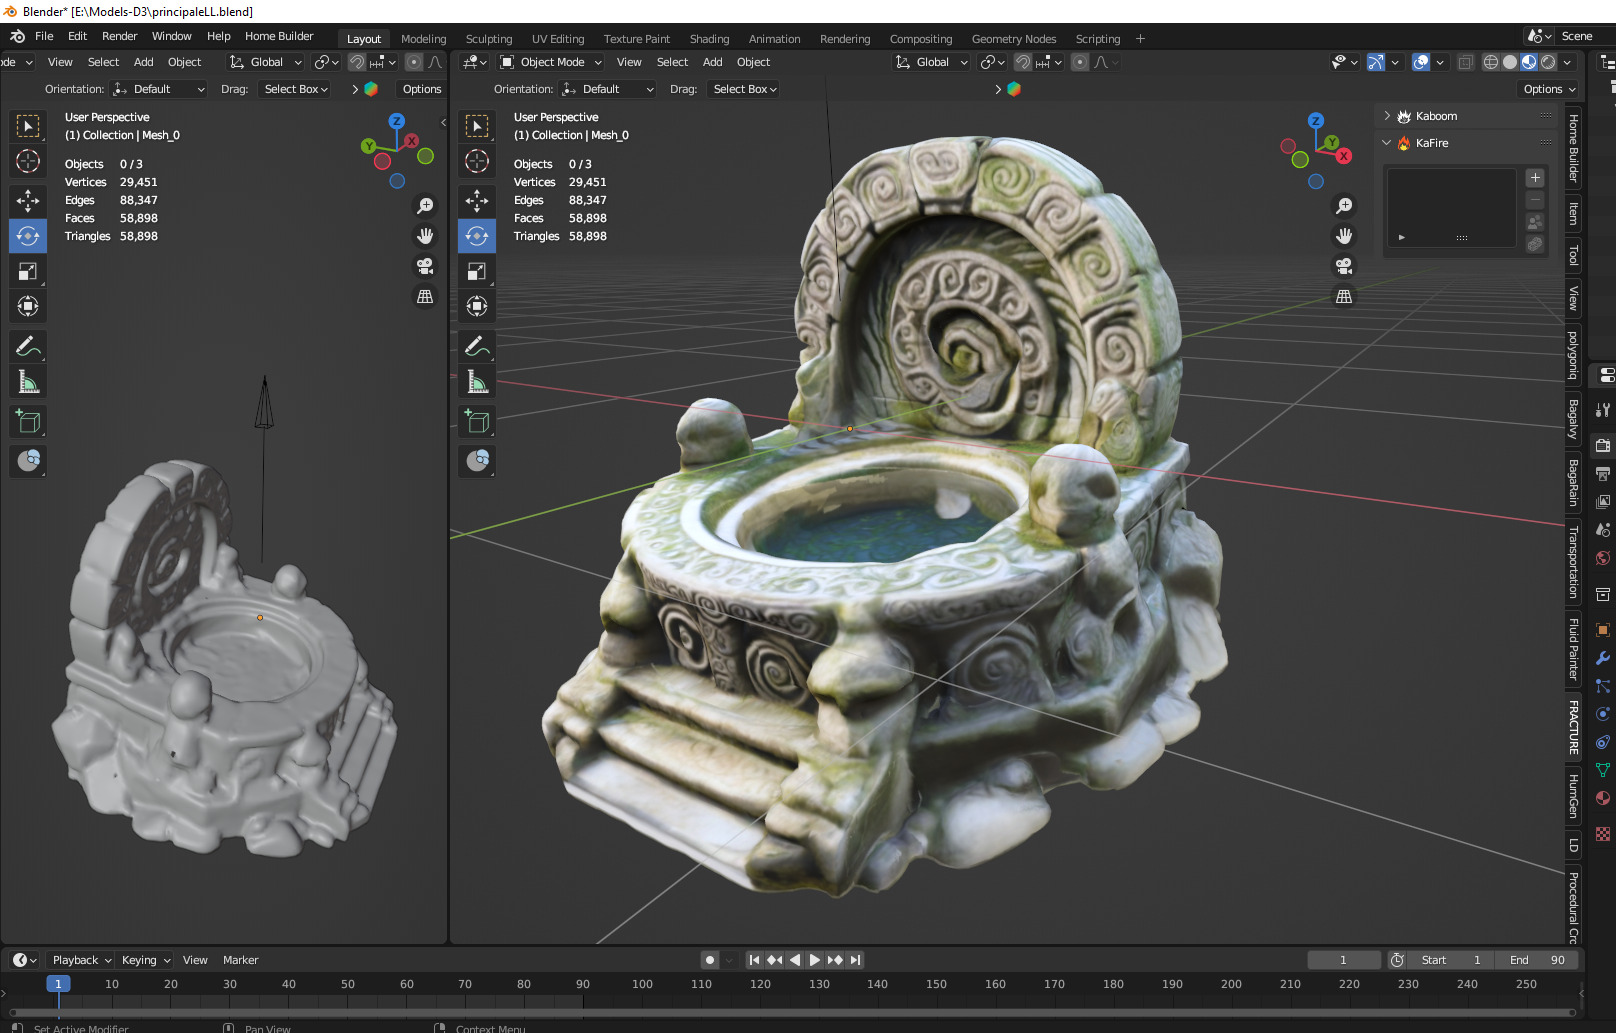This screenshot has width=1616, height=1033.
Task: Open Options dropdown in right viewport
Action: [x=1548, y=89]
